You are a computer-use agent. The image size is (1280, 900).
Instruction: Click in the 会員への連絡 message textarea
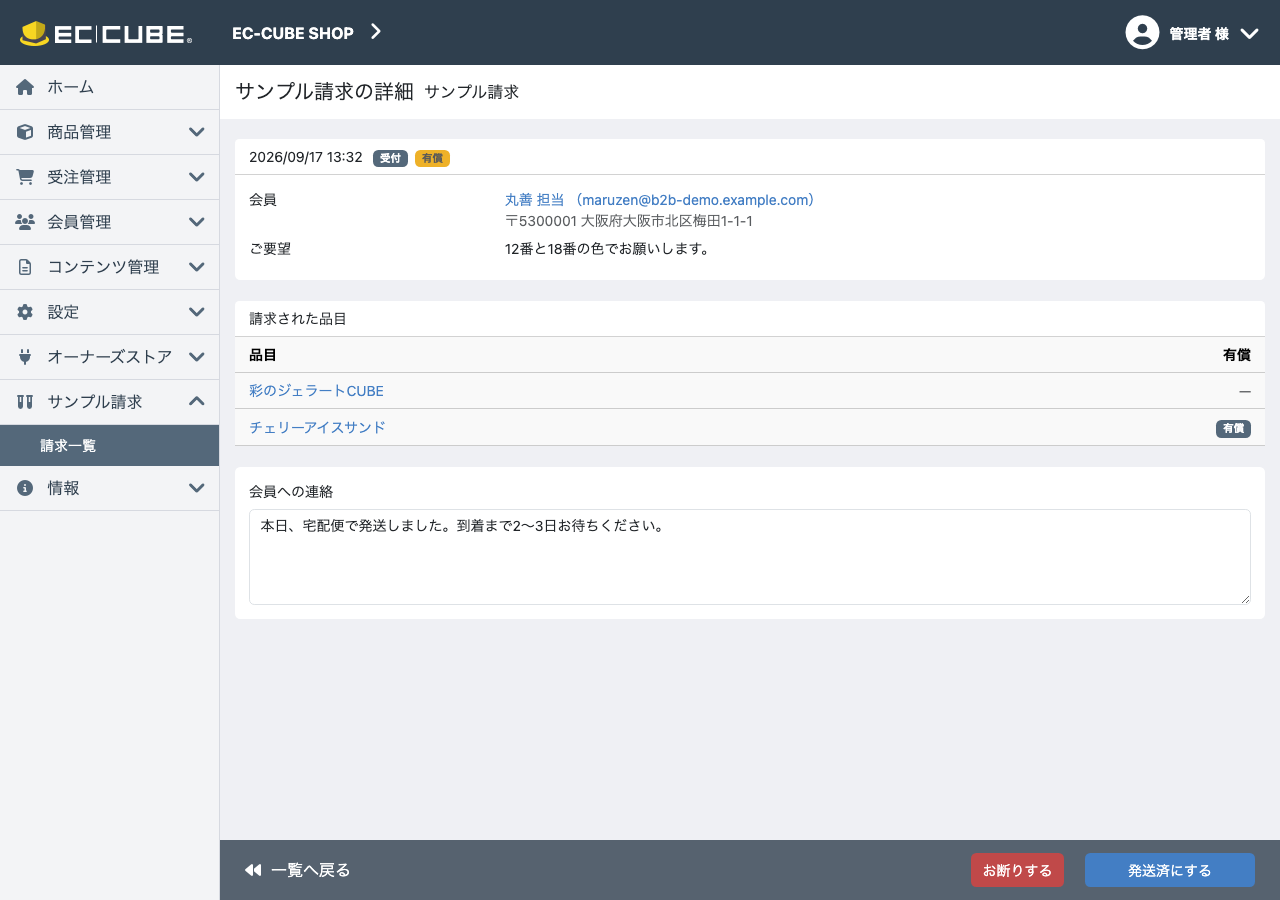click(x=750, y=557)
